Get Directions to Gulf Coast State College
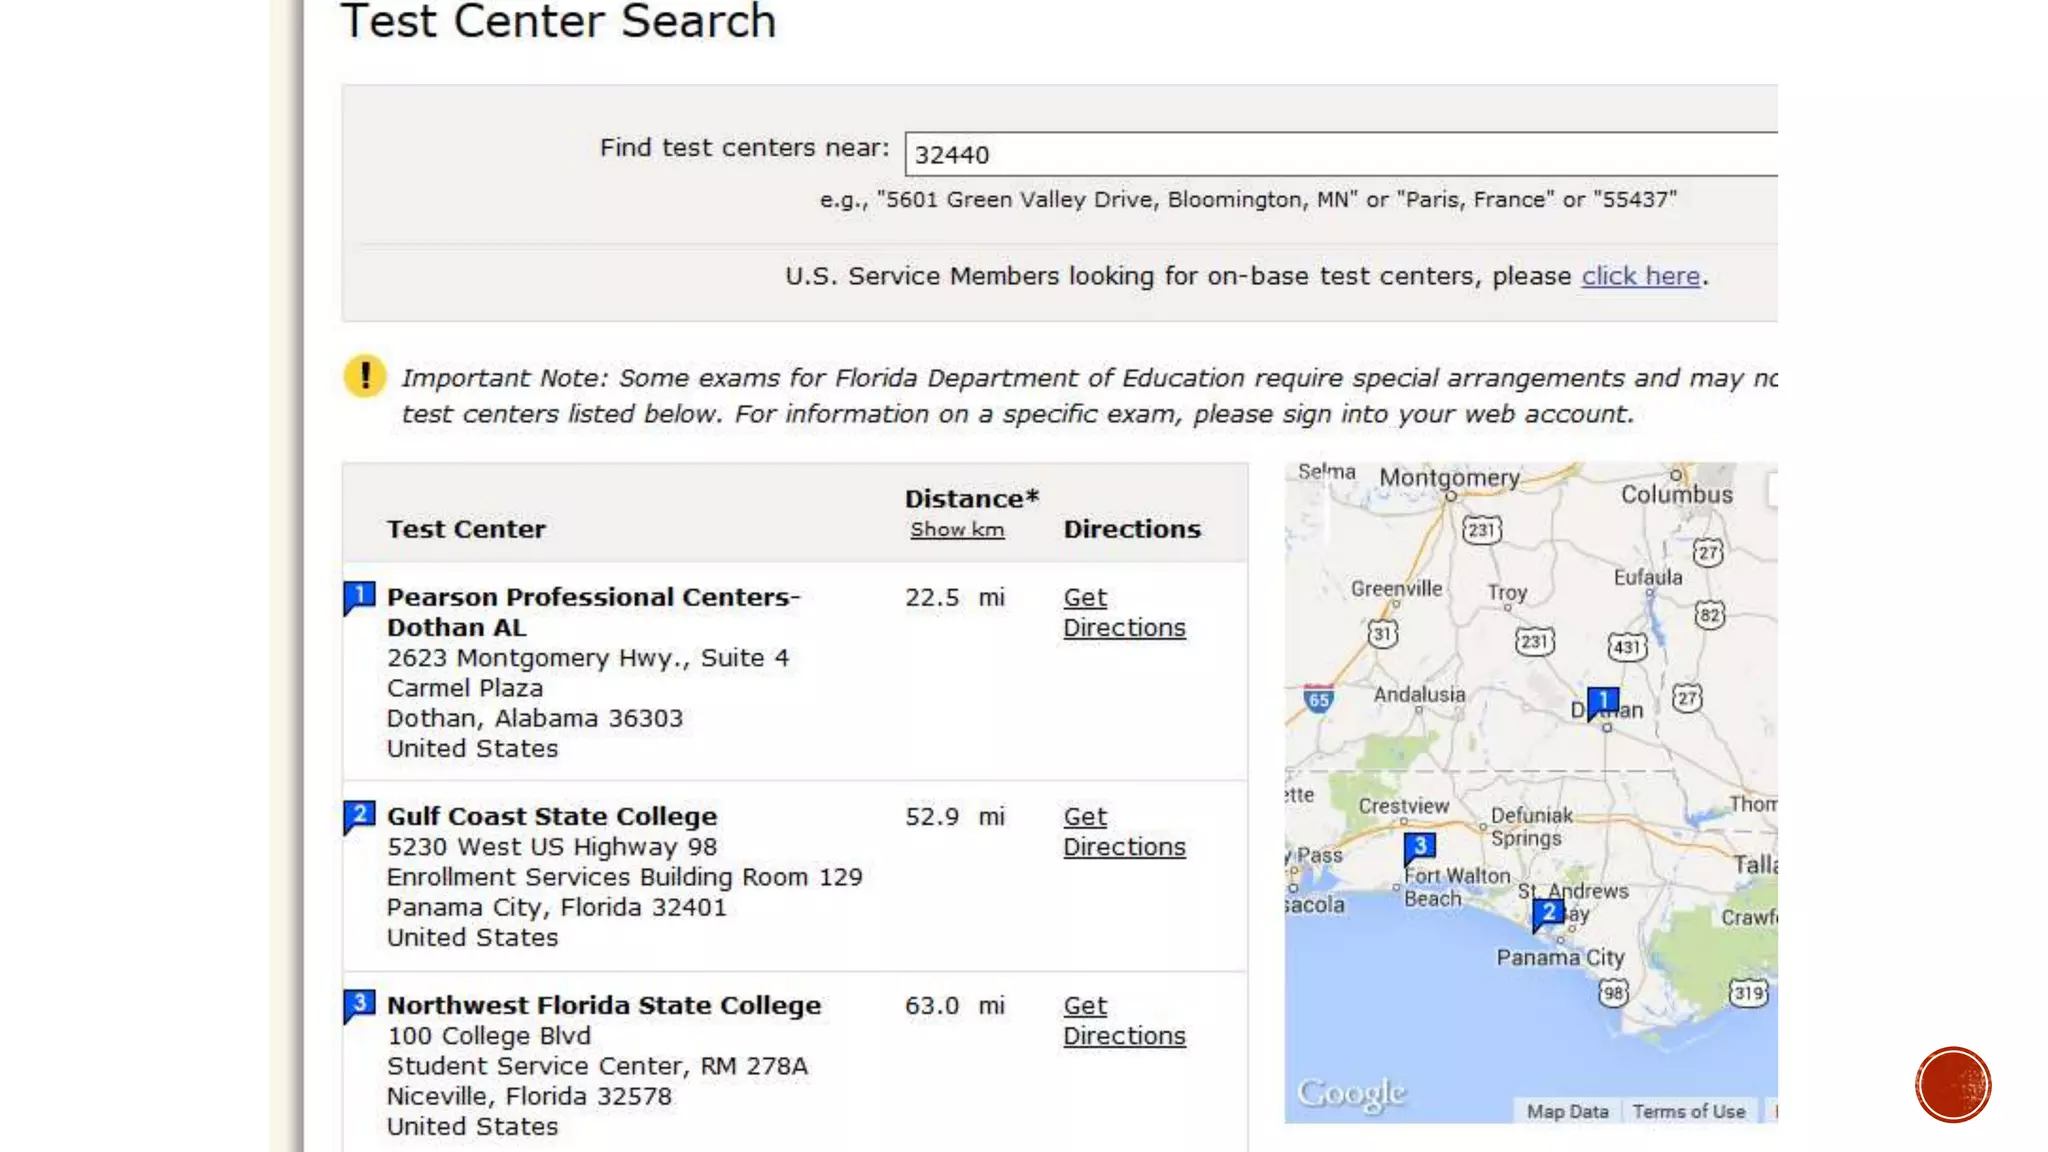 tap(1123, 831)
